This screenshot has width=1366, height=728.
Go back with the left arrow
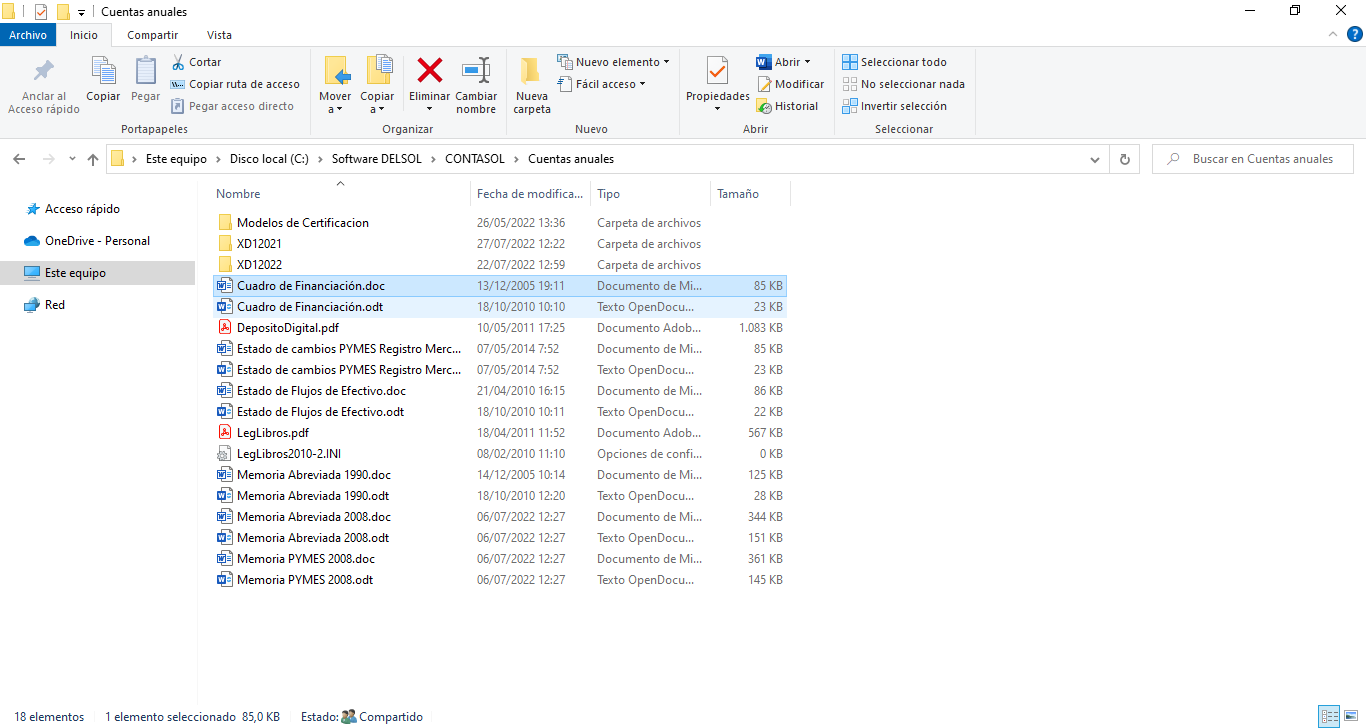coord(20,159)
